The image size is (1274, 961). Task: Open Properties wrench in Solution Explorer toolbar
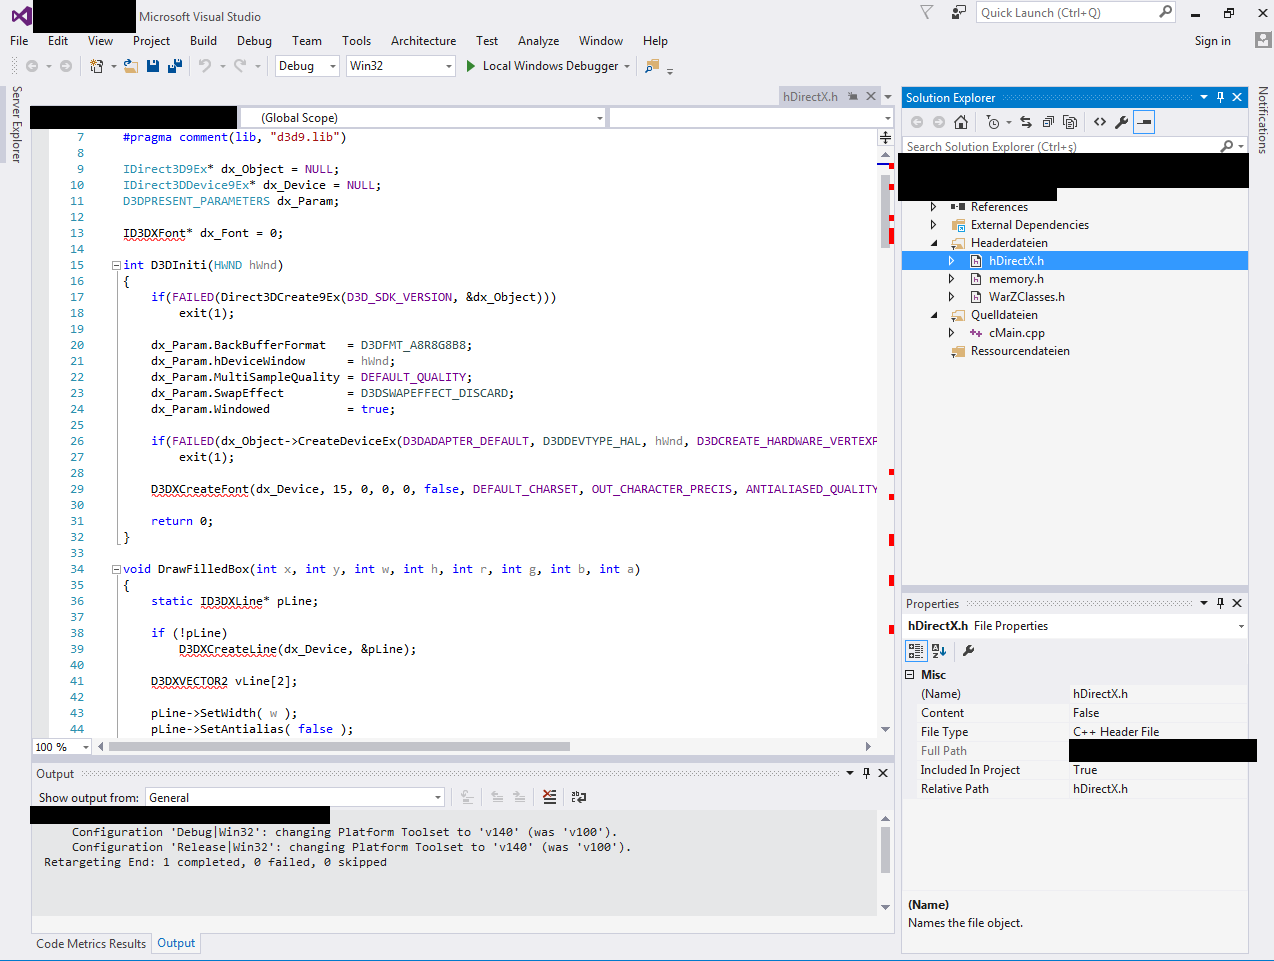pos(1122,122)
